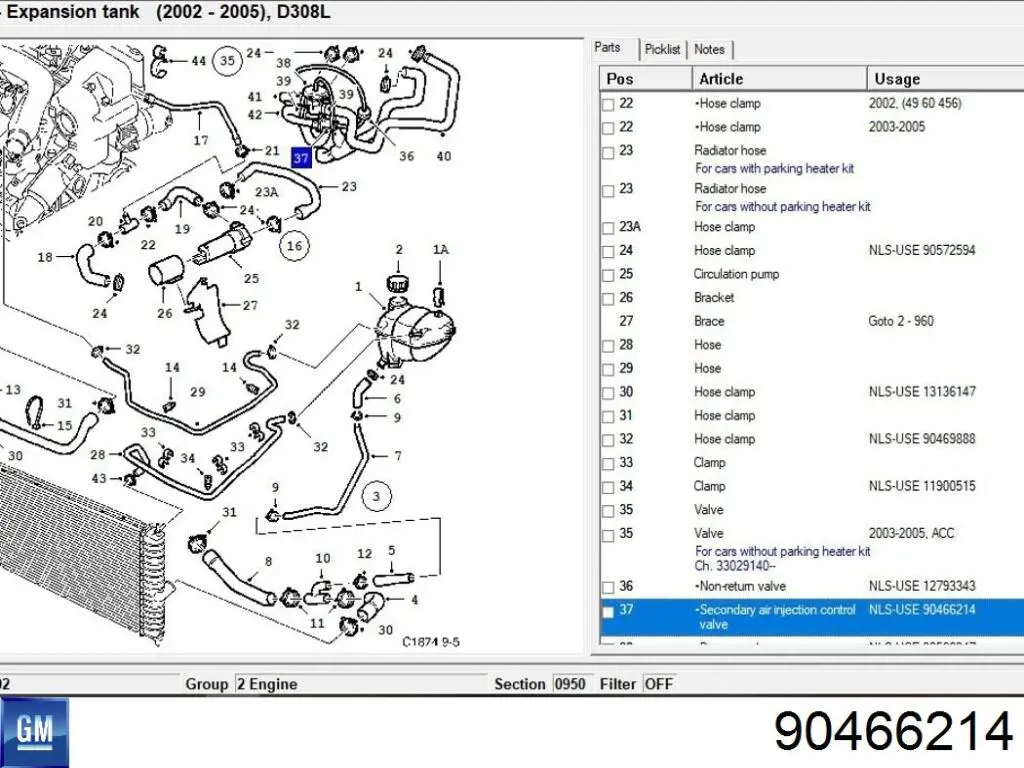Check the 26 Bracket checkbox
Screen dimensions: 1024x768
(x=608, y=298)
